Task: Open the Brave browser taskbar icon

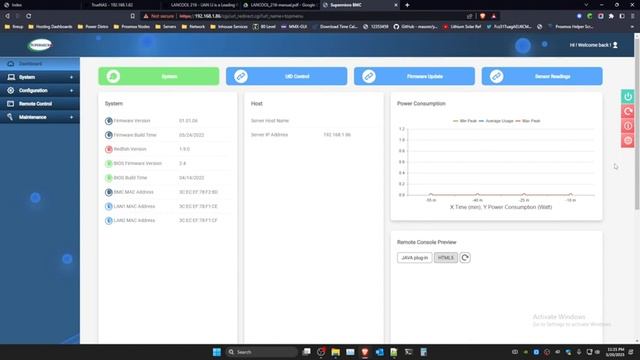Action: click(x=365, y=352)
